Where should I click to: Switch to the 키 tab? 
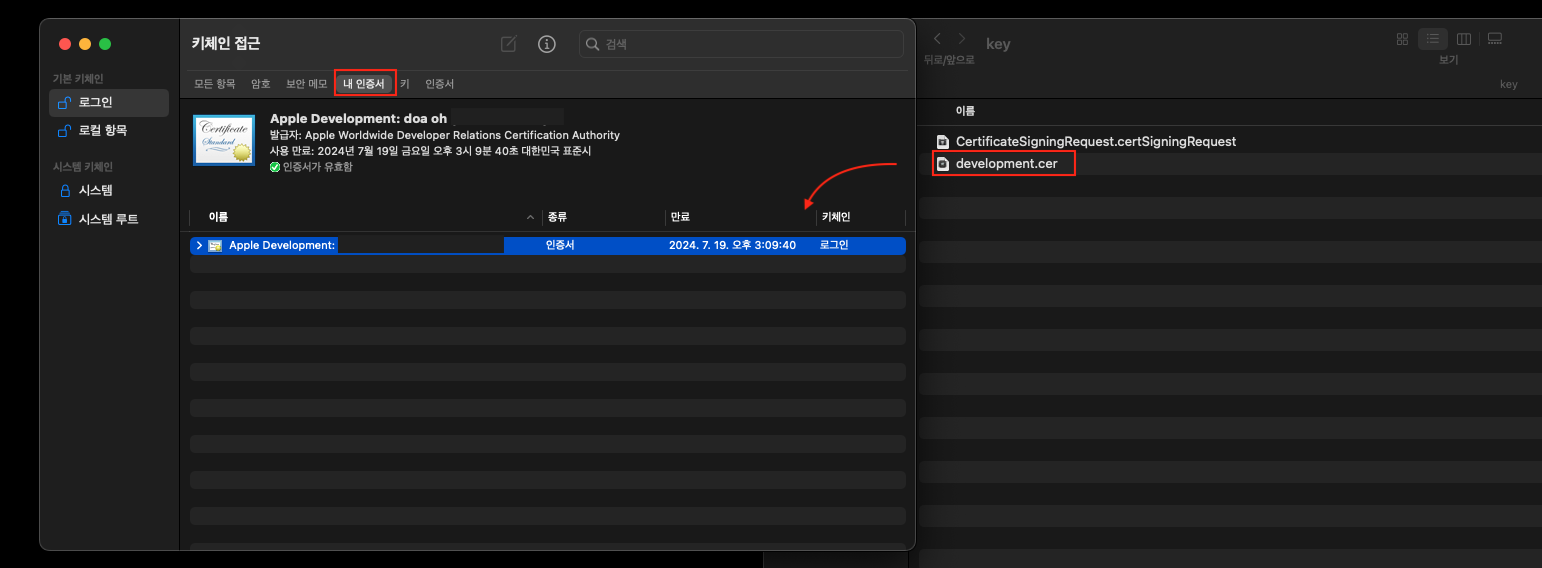point(405,84)
